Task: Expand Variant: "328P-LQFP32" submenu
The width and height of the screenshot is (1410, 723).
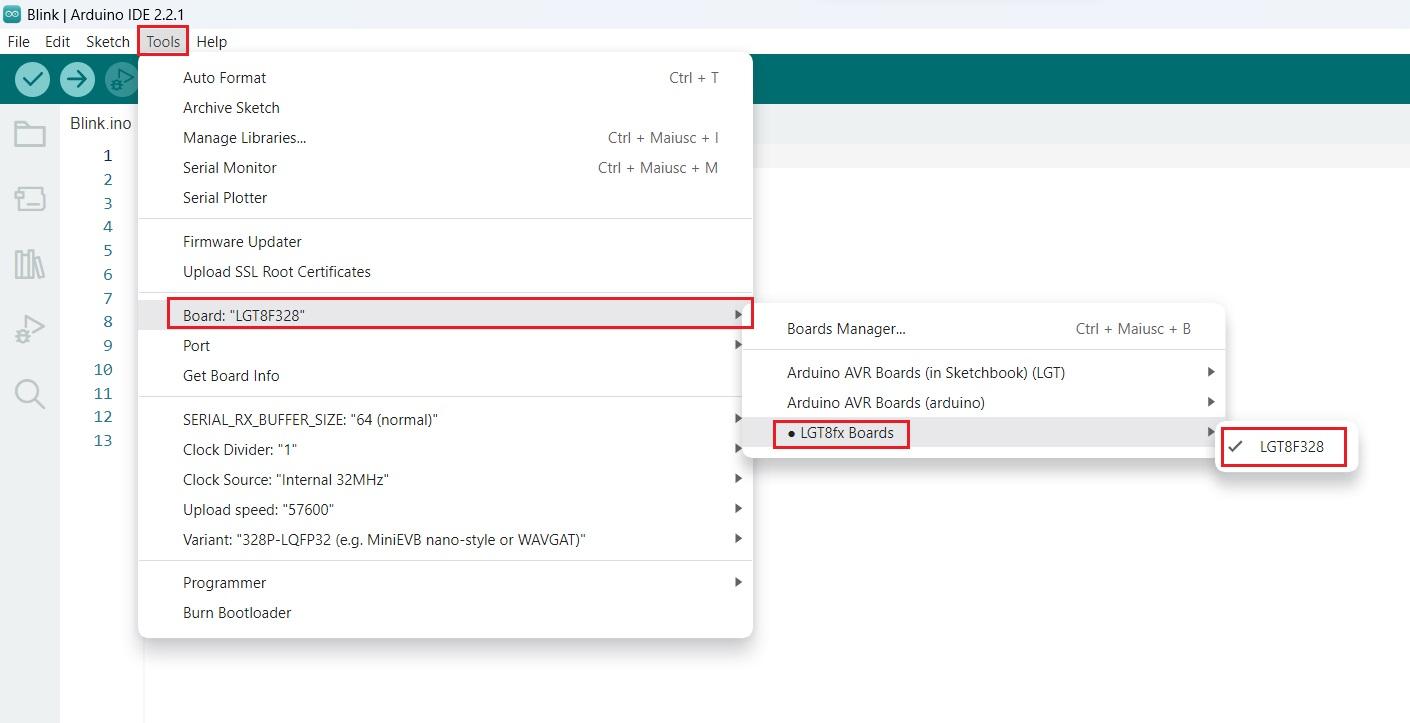Action: point(445,540)
